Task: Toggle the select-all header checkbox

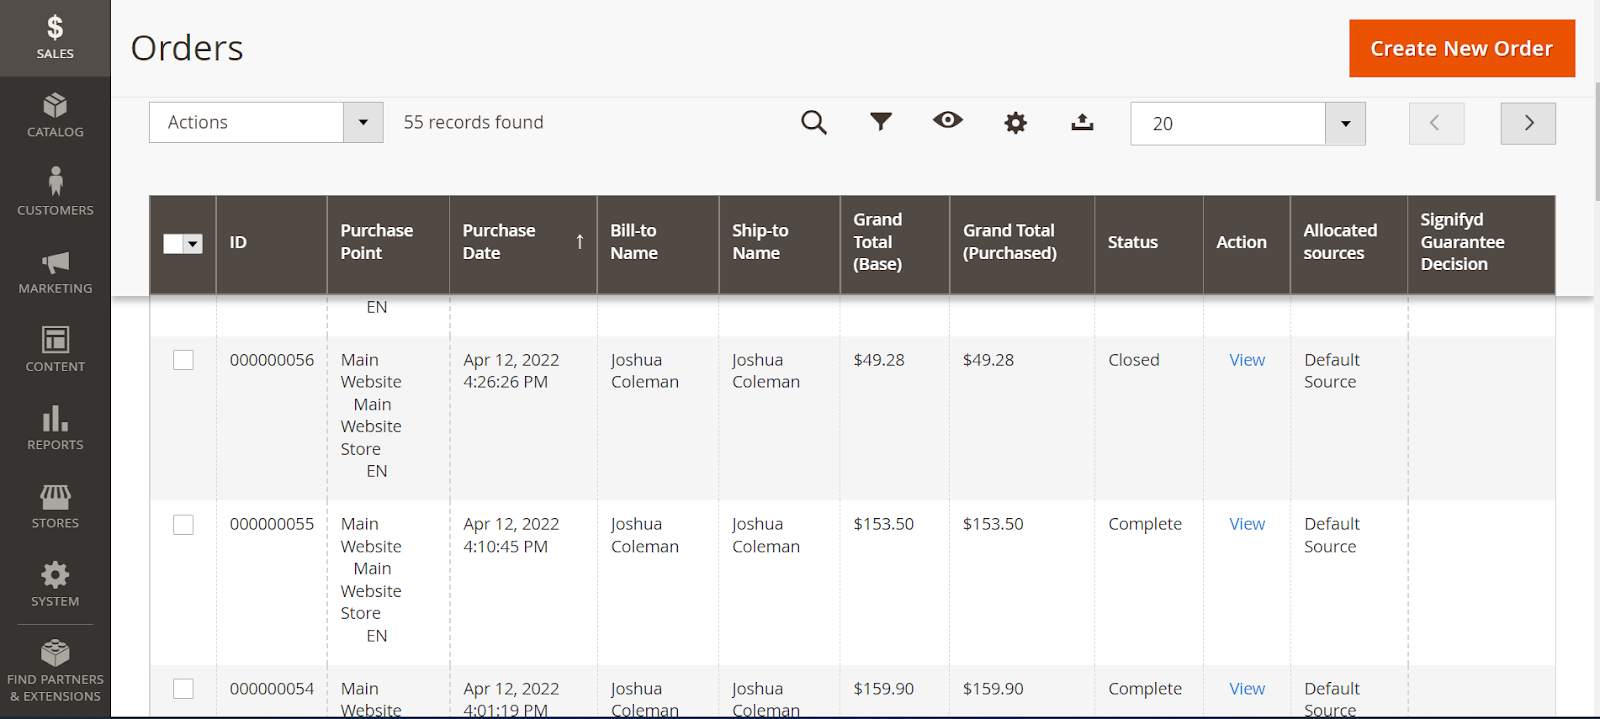Action: (173, 243)
